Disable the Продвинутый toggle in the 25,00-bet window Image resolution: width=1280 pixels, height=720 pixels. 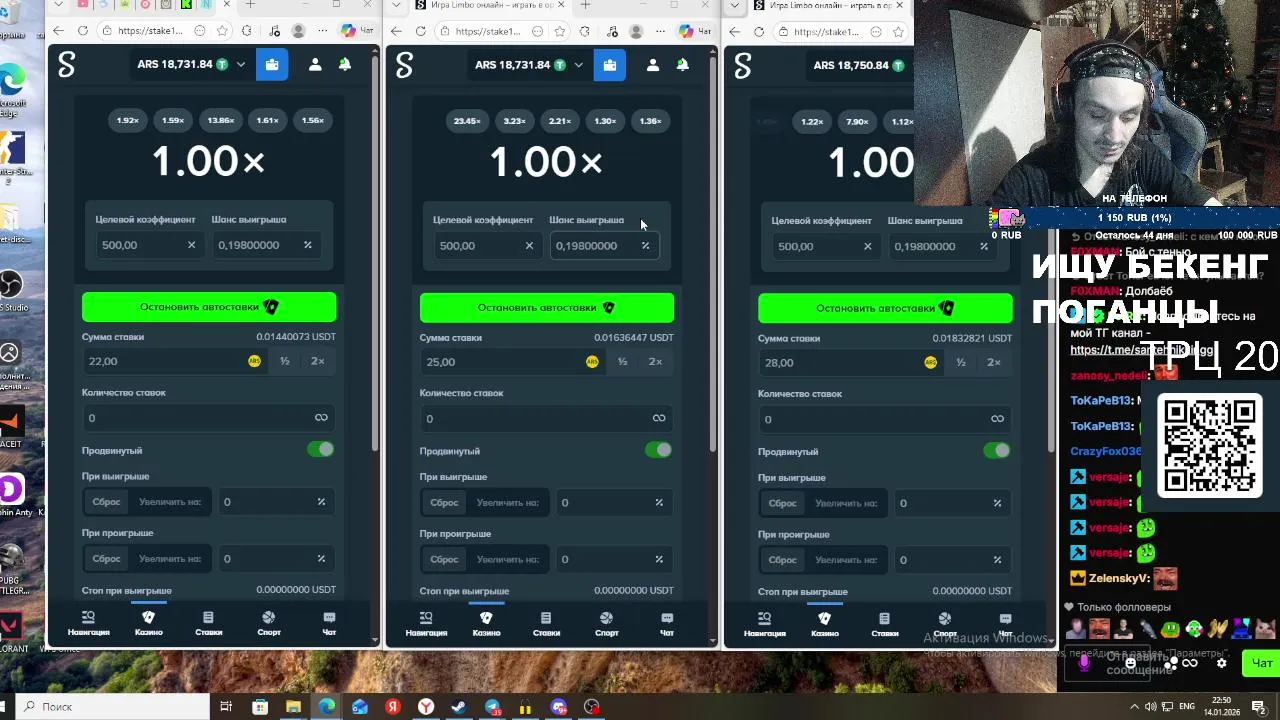(x=659, y=450)
